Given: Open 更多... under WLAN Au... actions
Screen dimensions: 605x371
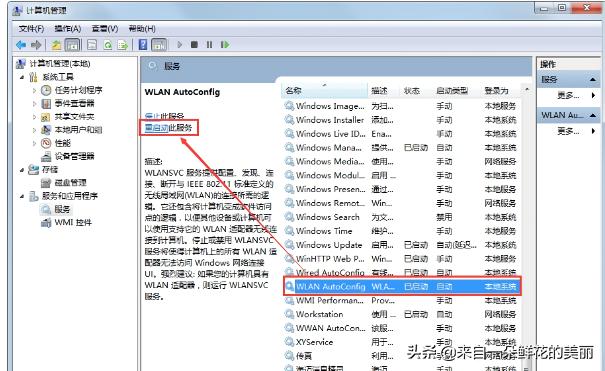Looking at the screenshot, I should [x=568, y=131].
